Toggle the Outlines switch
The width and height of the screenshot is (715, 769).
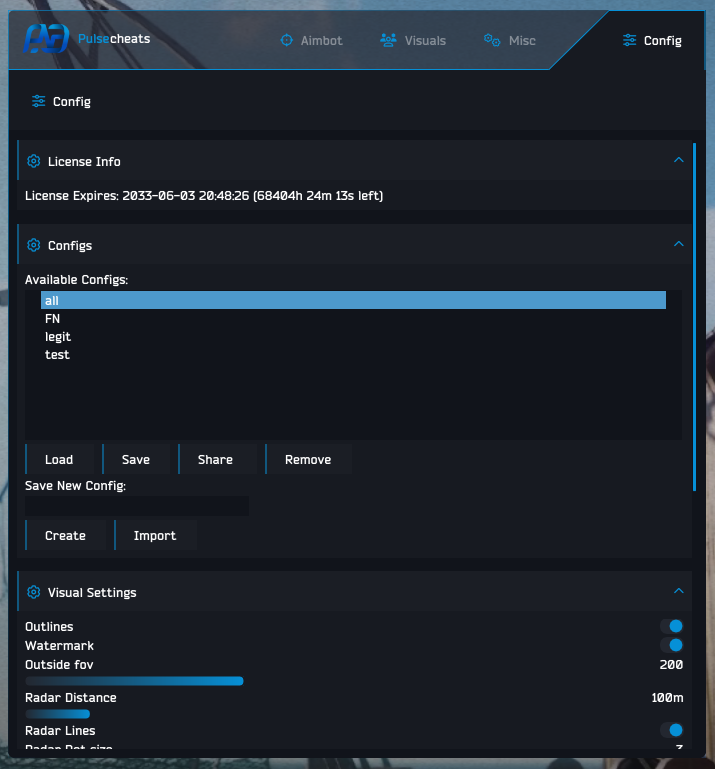point(671,626)
